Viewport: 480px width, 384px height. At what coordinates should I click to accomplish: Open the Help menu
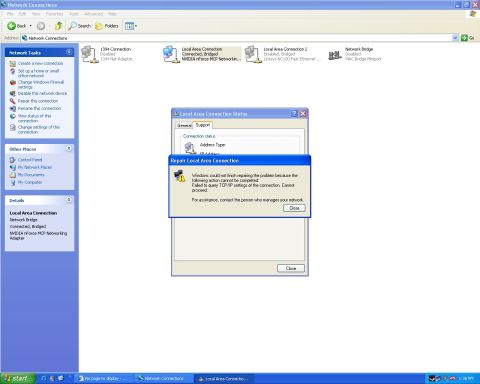pyautogui.click(x=112, y=14)
